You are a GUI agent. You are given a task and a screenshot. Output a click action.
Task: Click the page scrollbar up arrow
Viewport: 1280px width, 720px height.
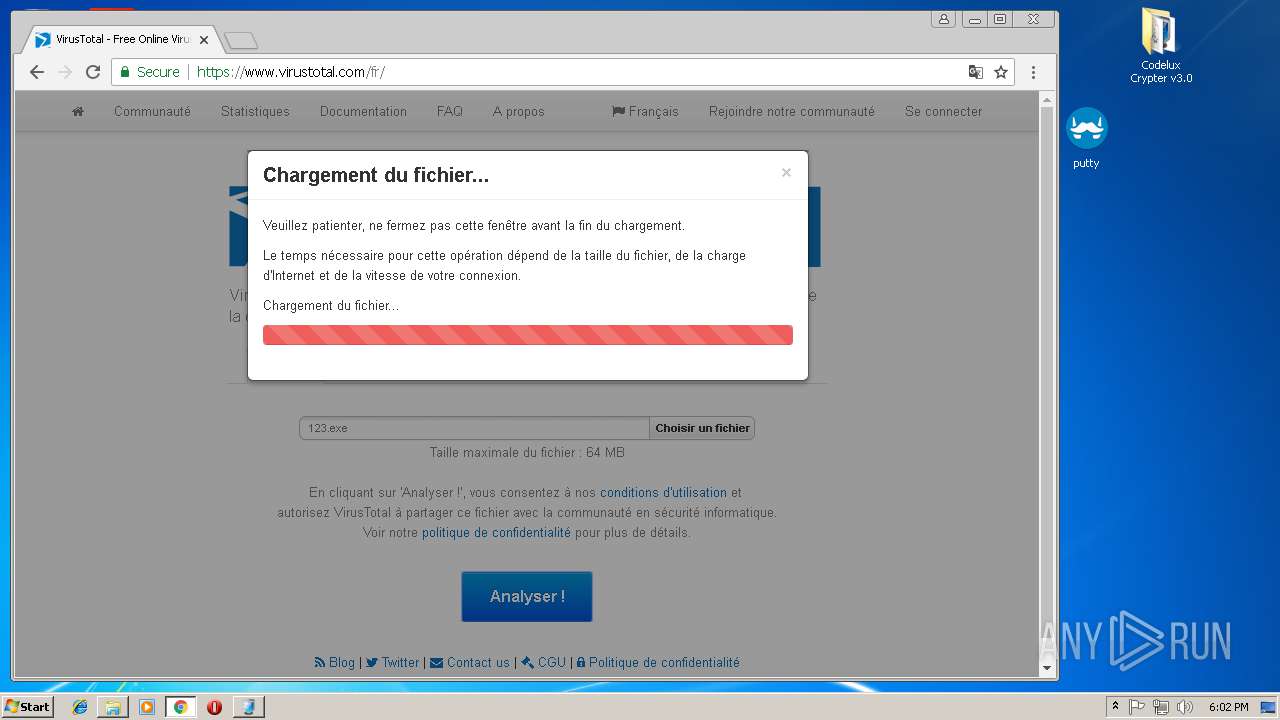point(1048,100)
